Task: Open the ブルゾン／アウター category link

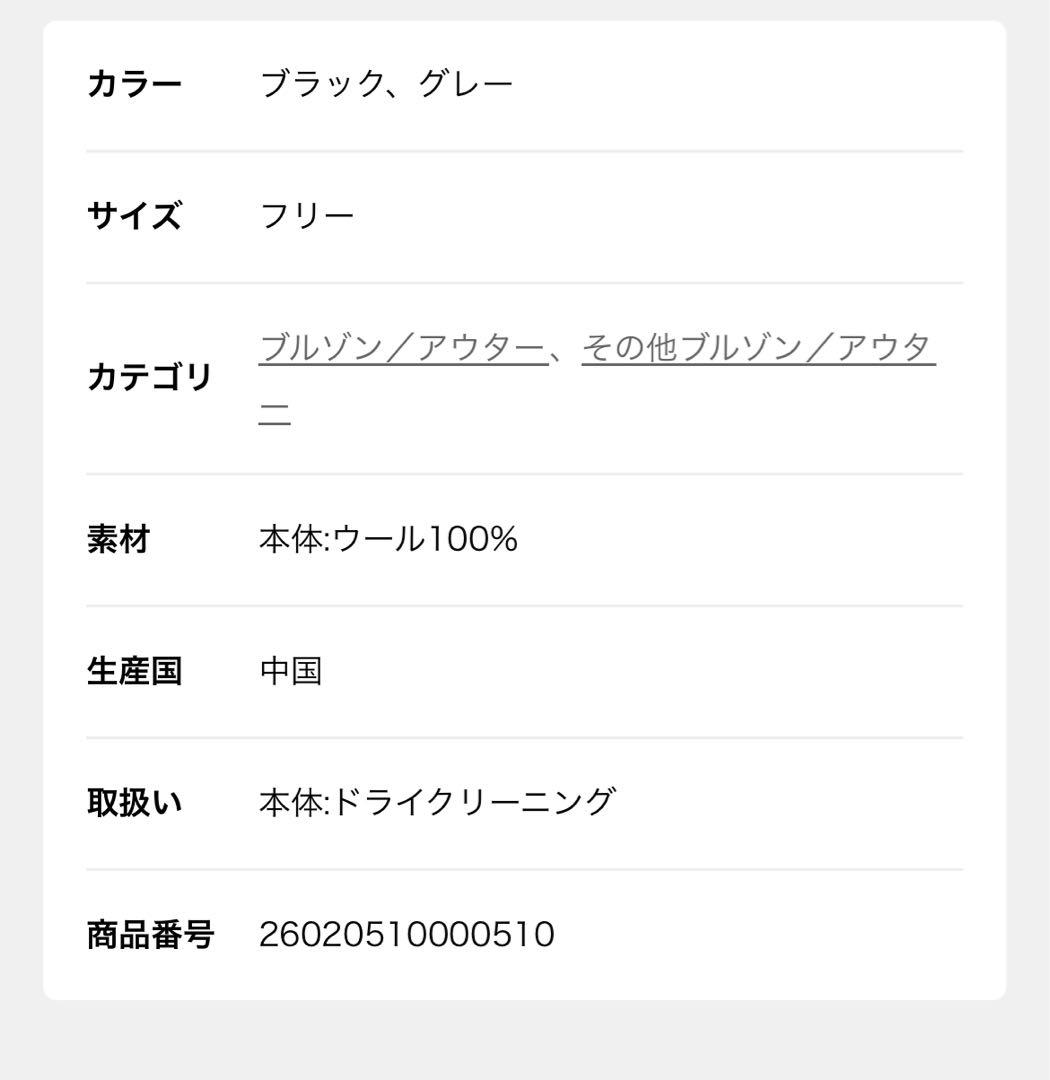Action: 402,348
